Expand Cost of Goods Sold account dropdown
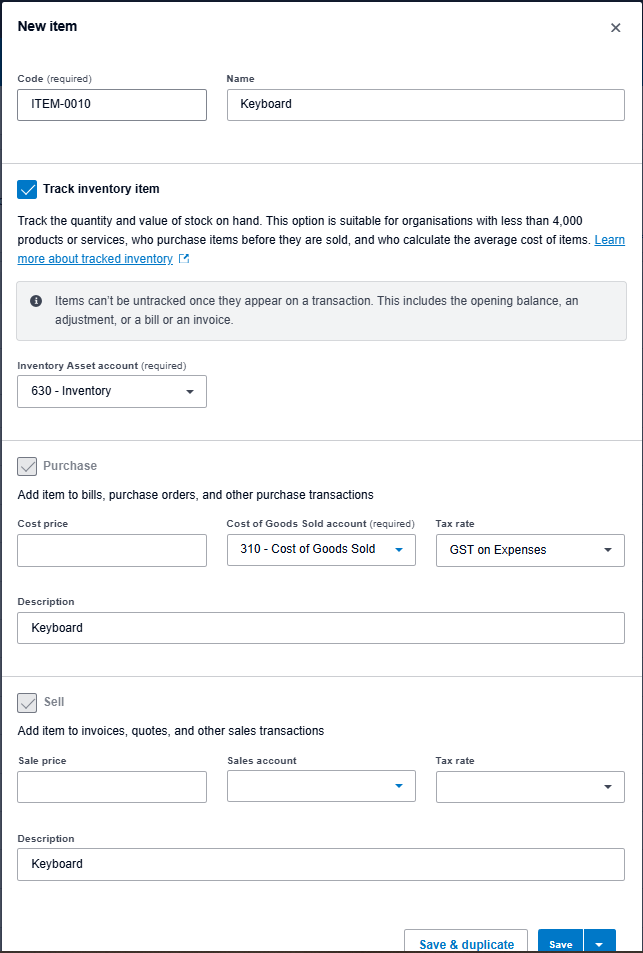The image size is (643, 953). coord(322,550)
